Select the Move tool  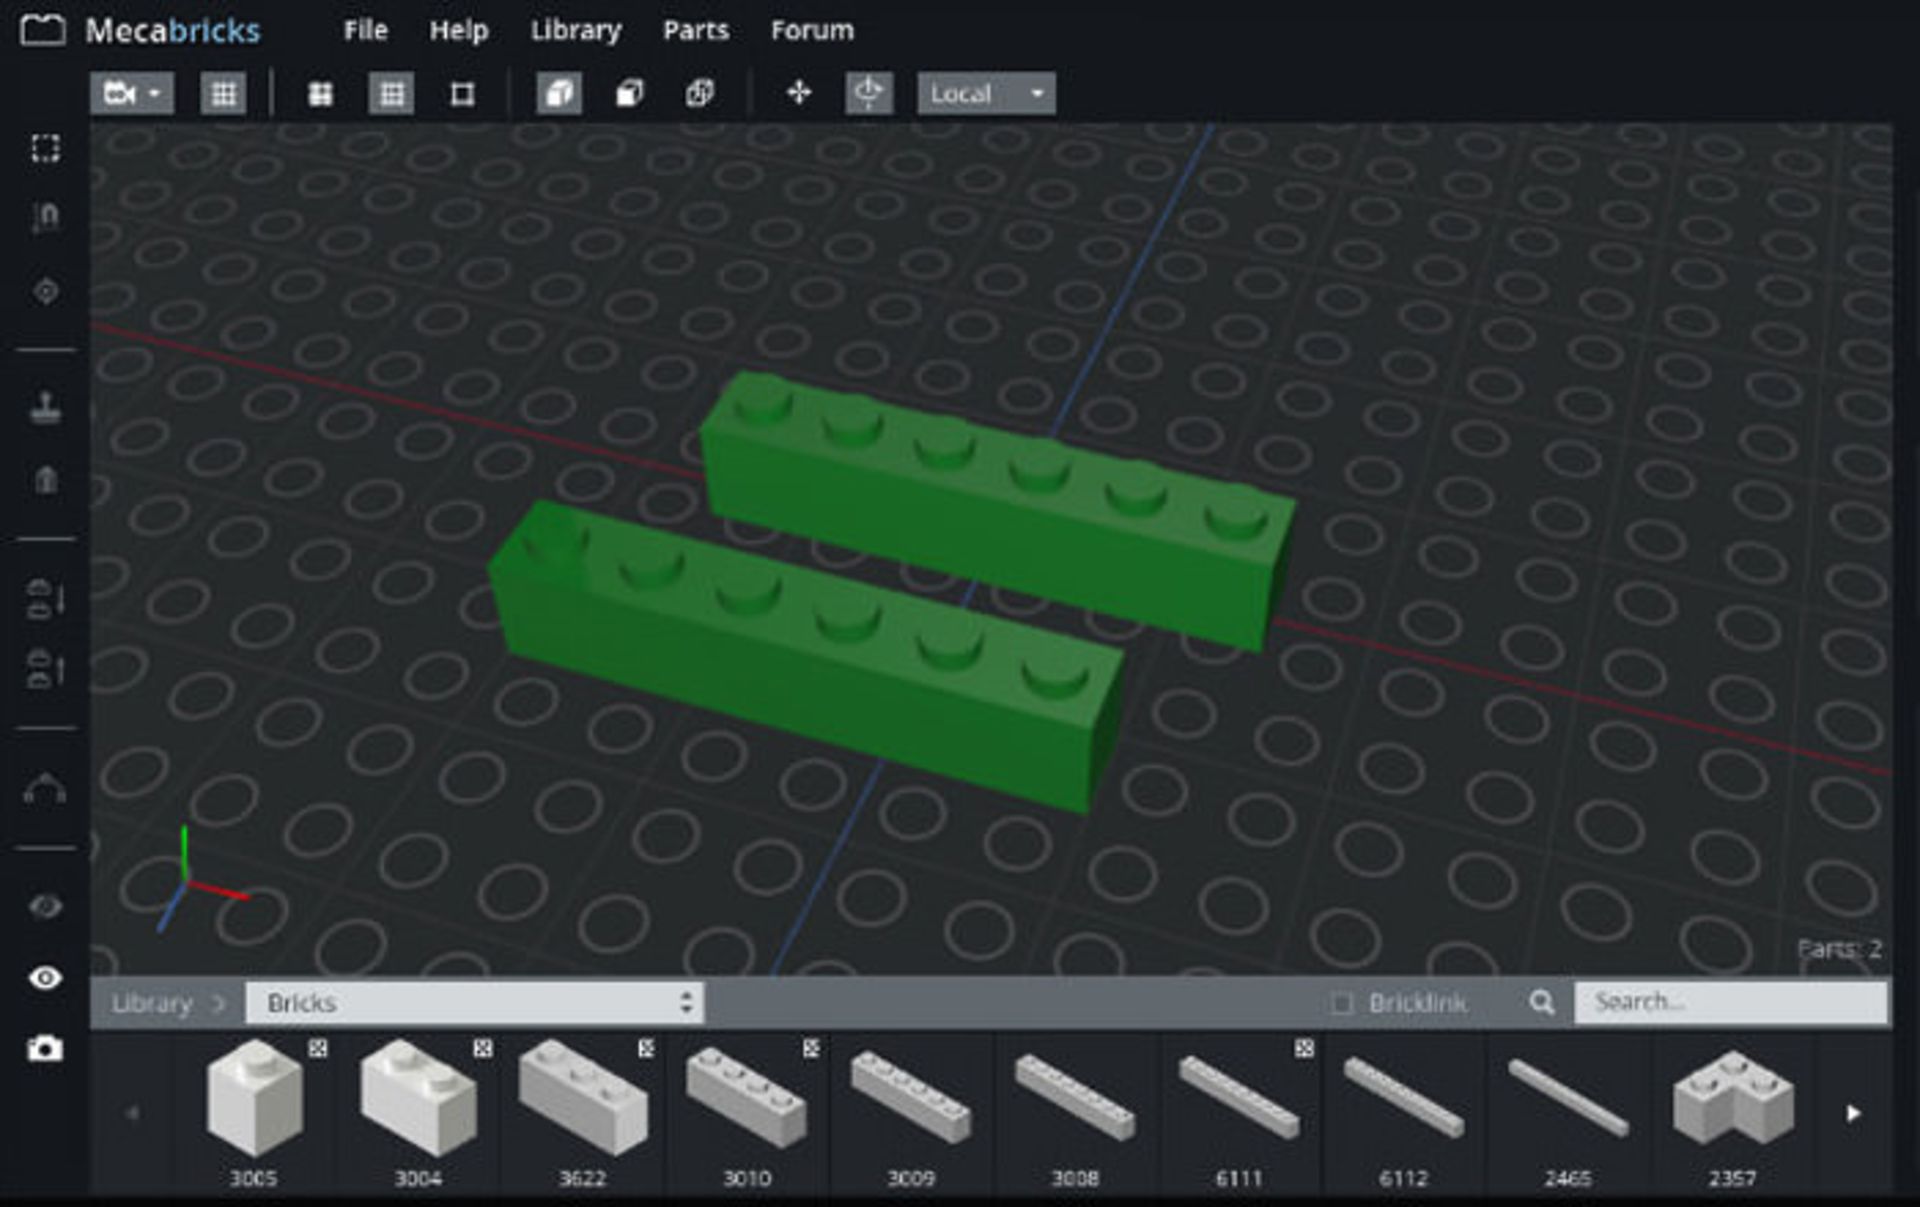[799, 92]
